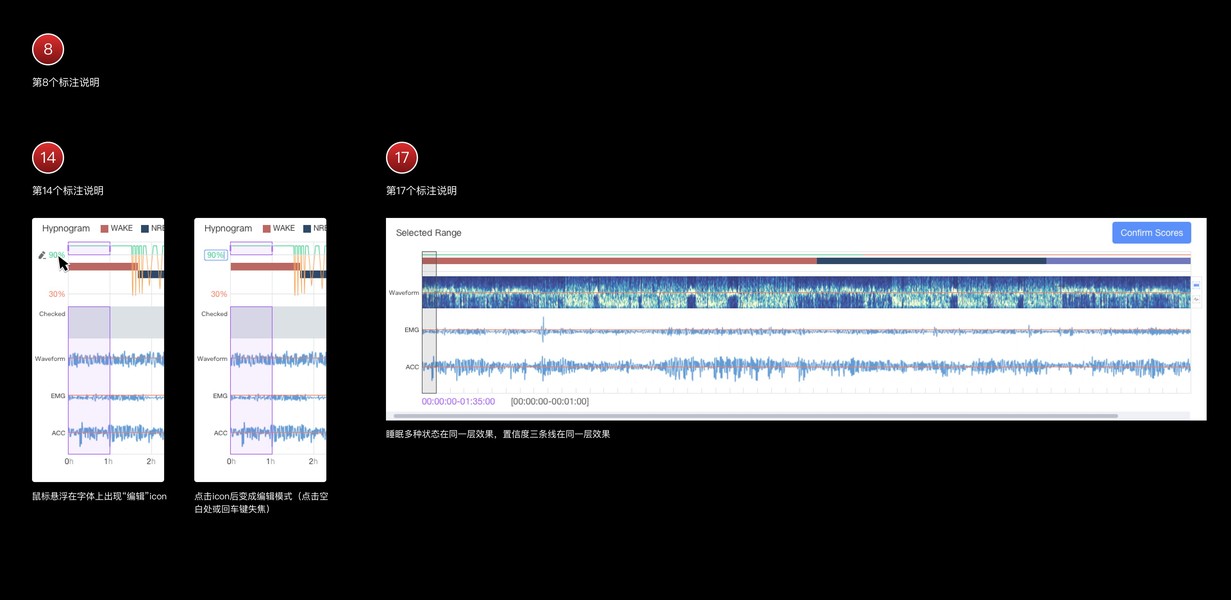
Task: Click the bracketed range [00:00:00-00:01:00]
Action: pyautogui.click(x=549, y=401)
